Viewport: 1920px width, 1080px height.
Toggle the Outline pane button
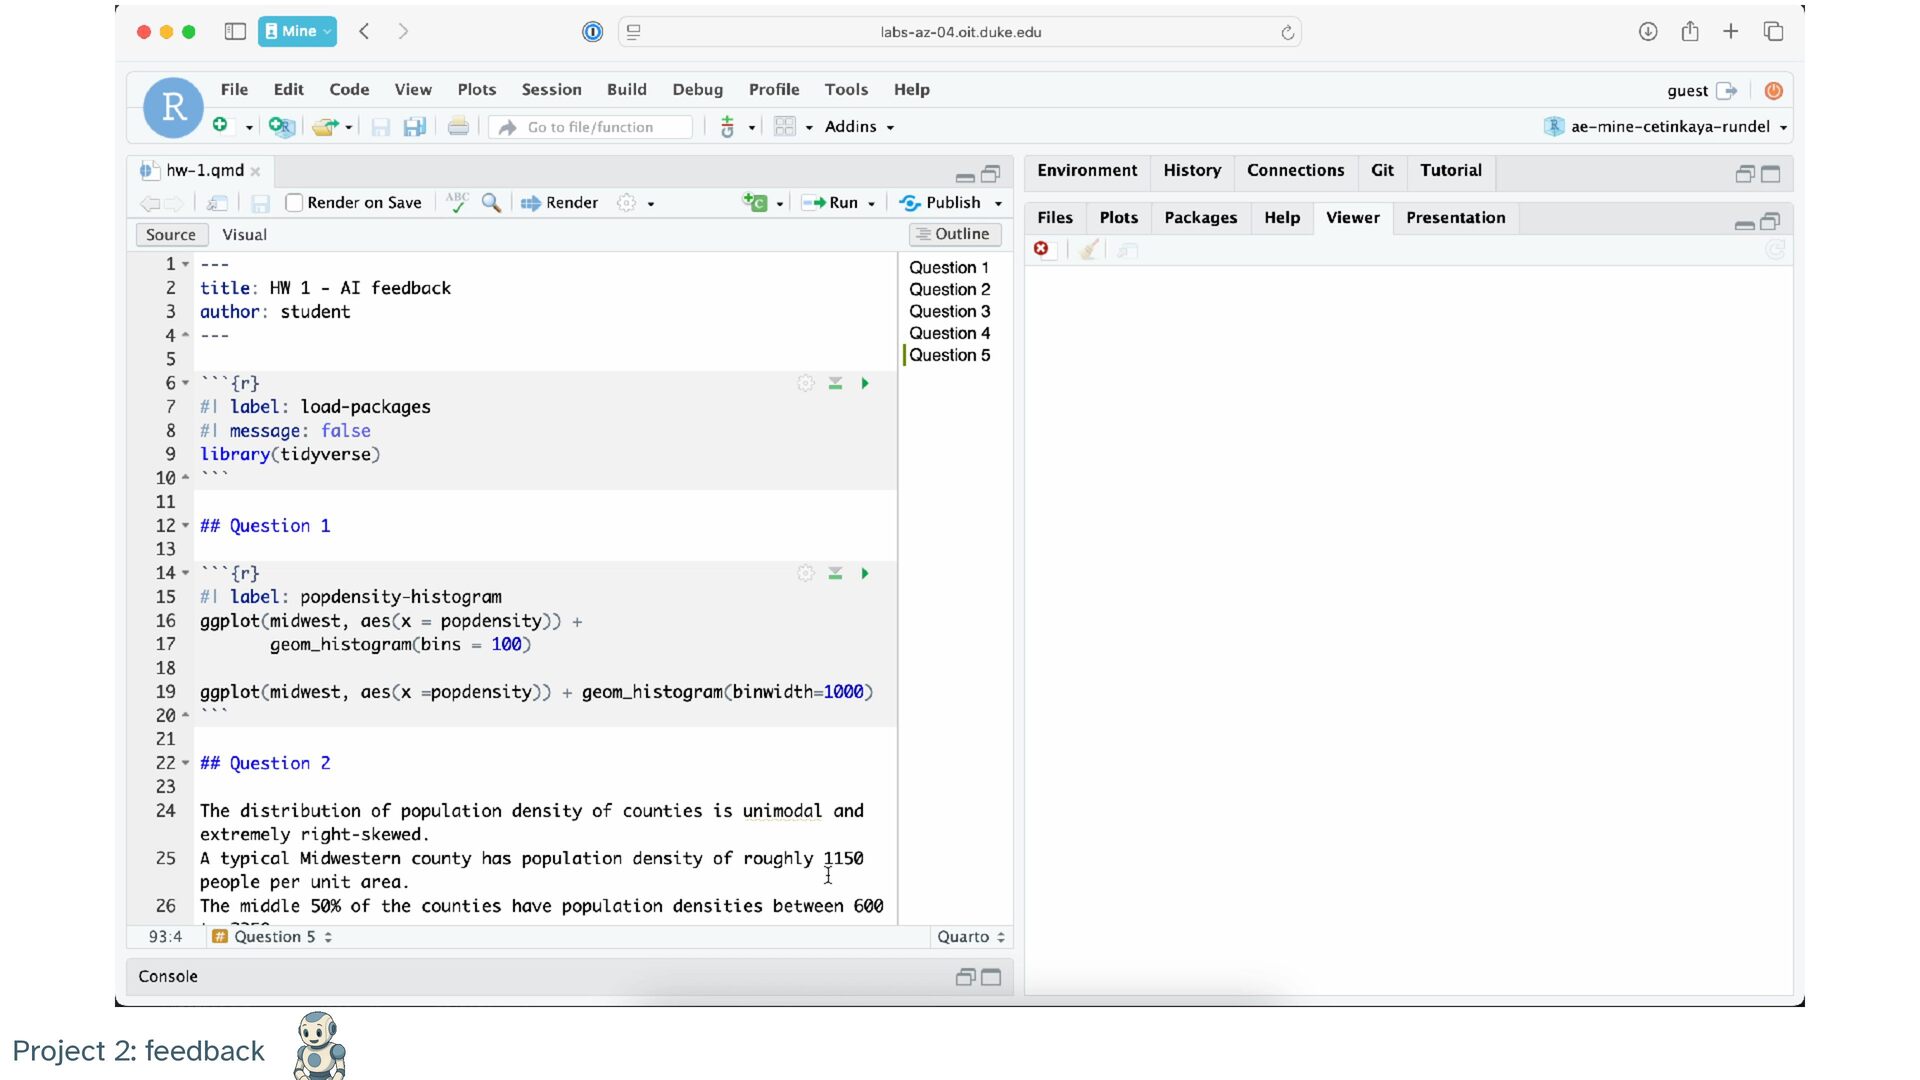click(x=954, y=234)
